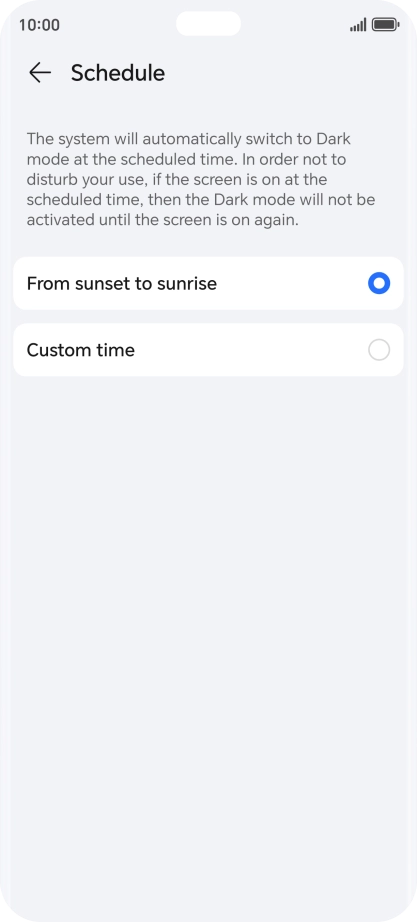
Task: Tap the Custom time label text
Action: (x=81, y=350)
